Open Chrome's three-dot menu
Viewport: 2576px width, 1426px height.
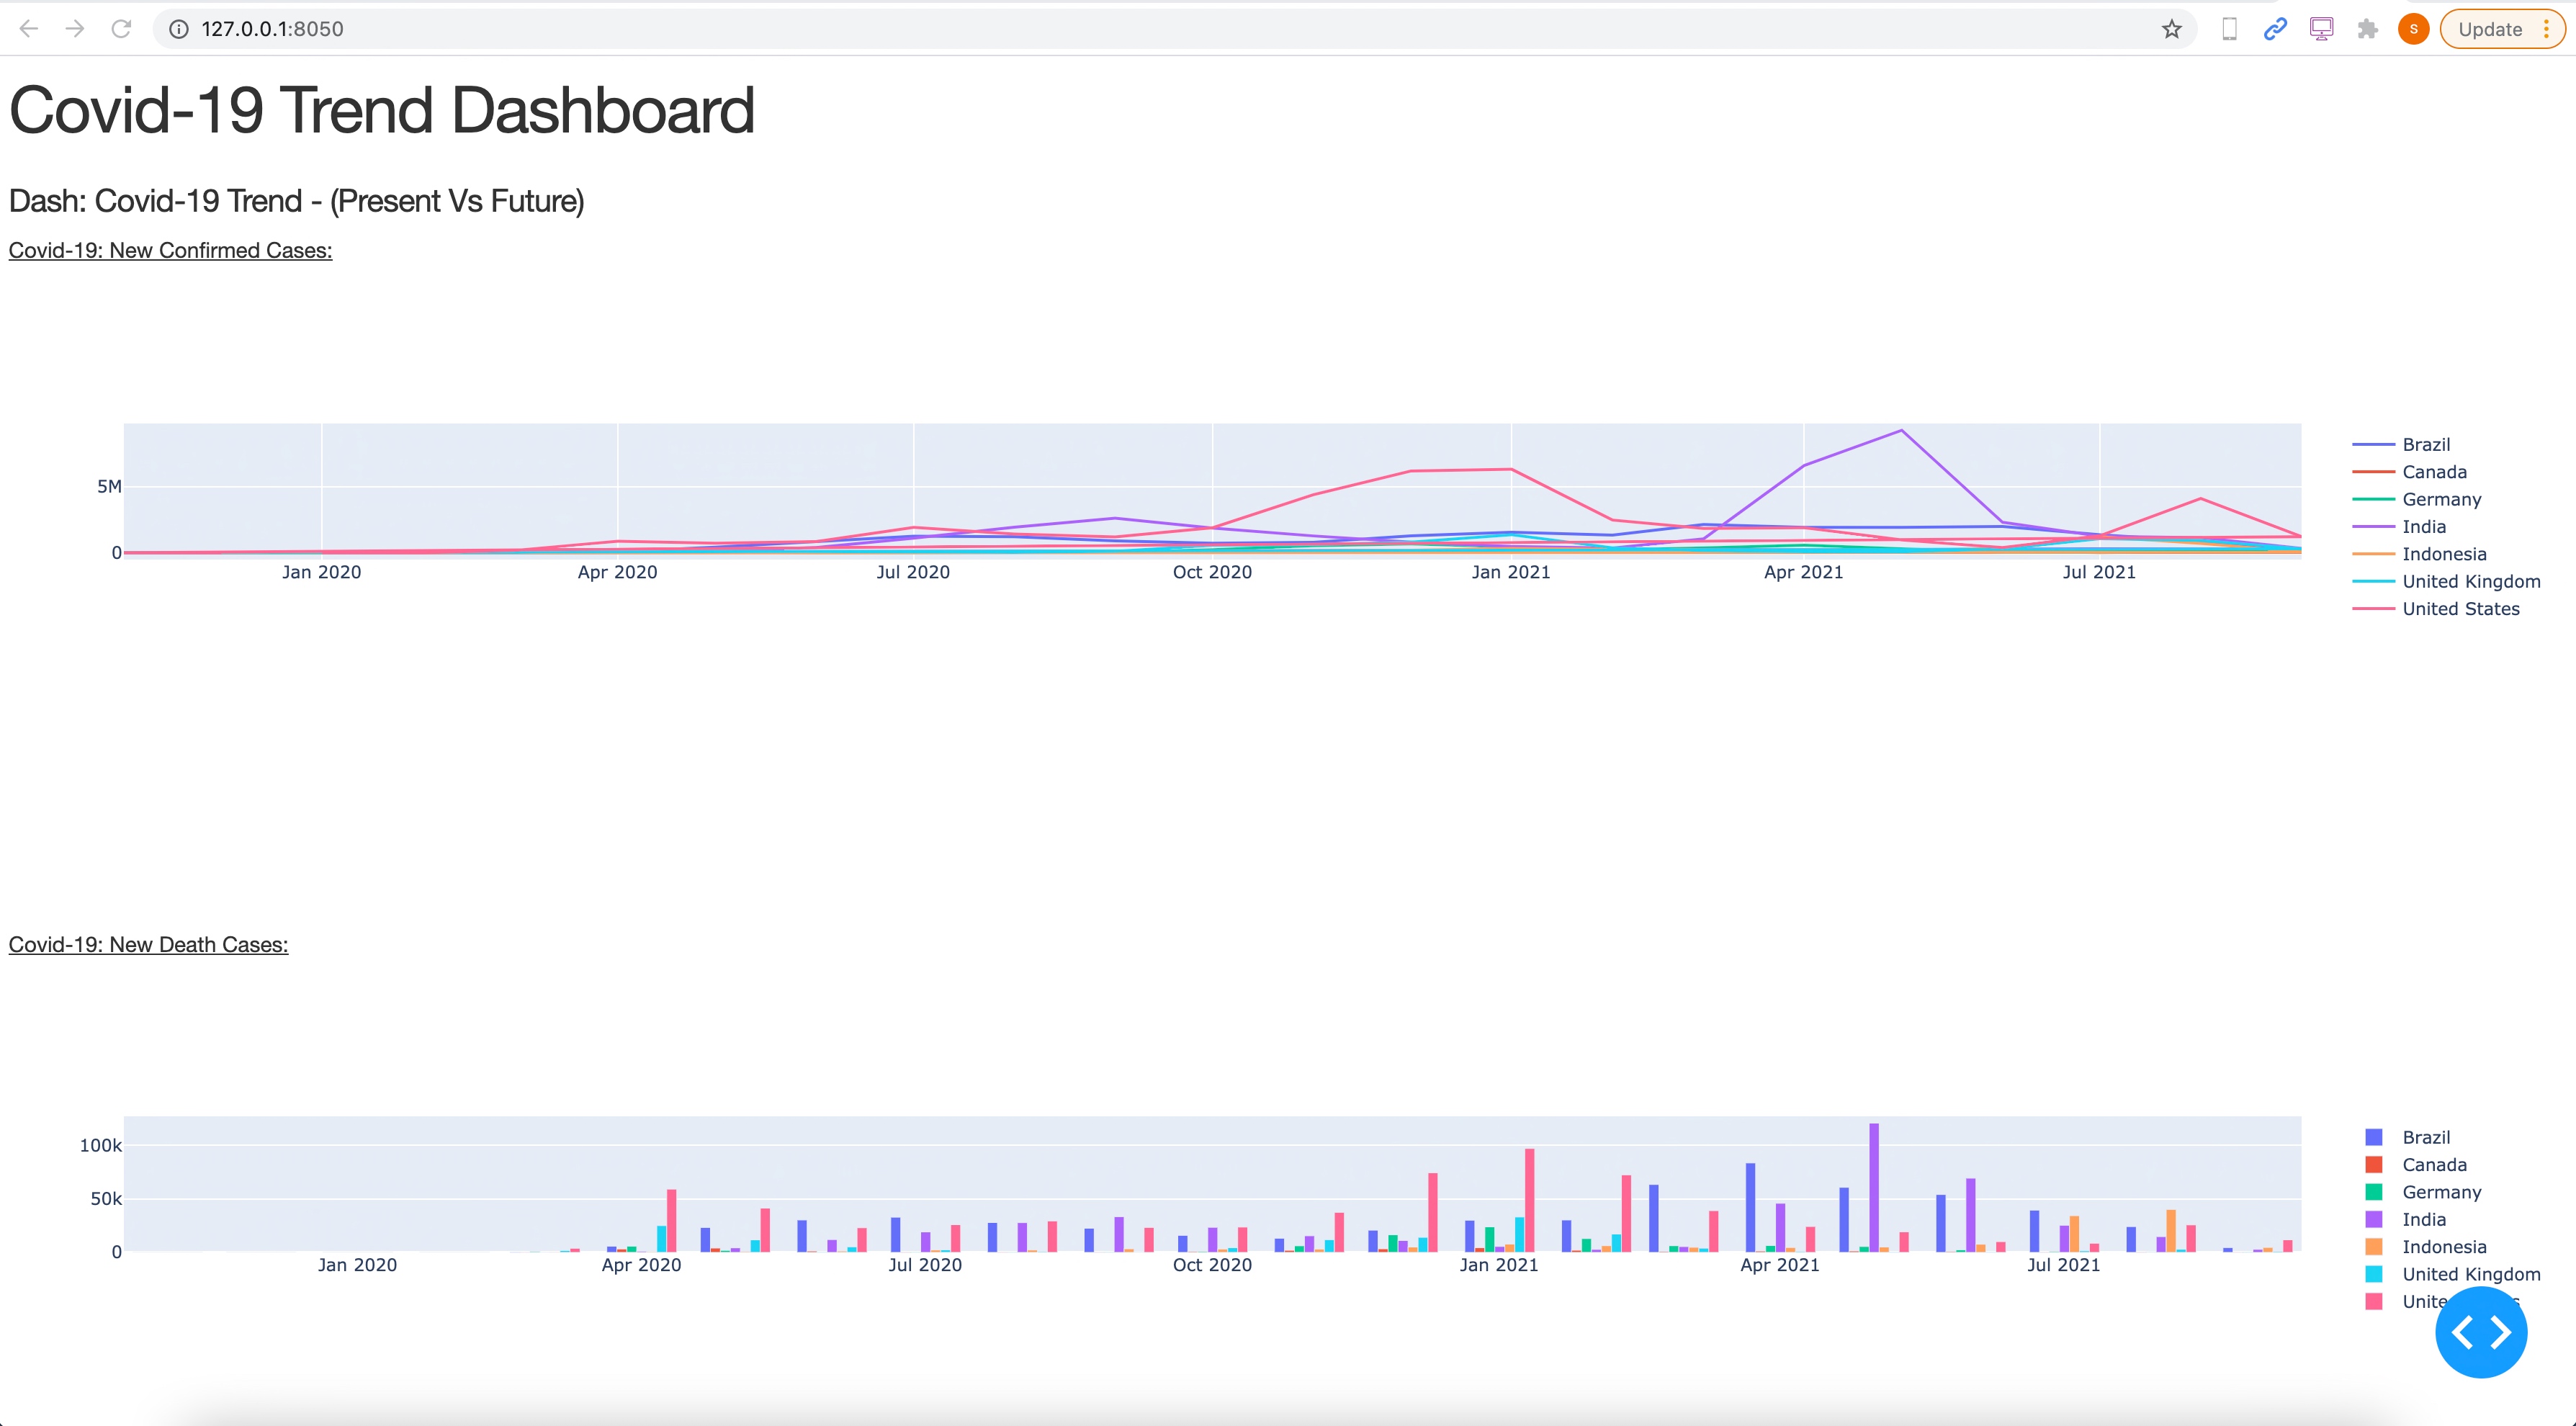click(x=2546, y=29)
